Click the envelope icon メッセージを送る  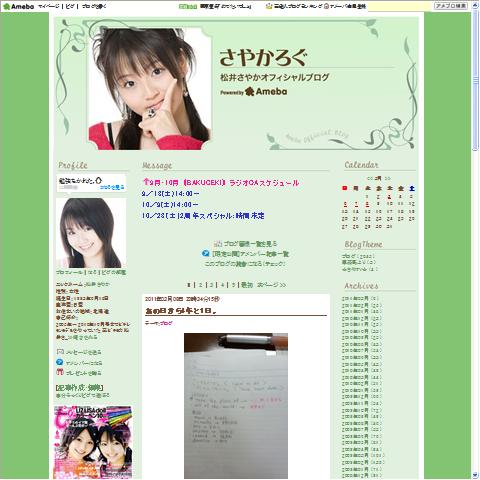coord(60,352)
